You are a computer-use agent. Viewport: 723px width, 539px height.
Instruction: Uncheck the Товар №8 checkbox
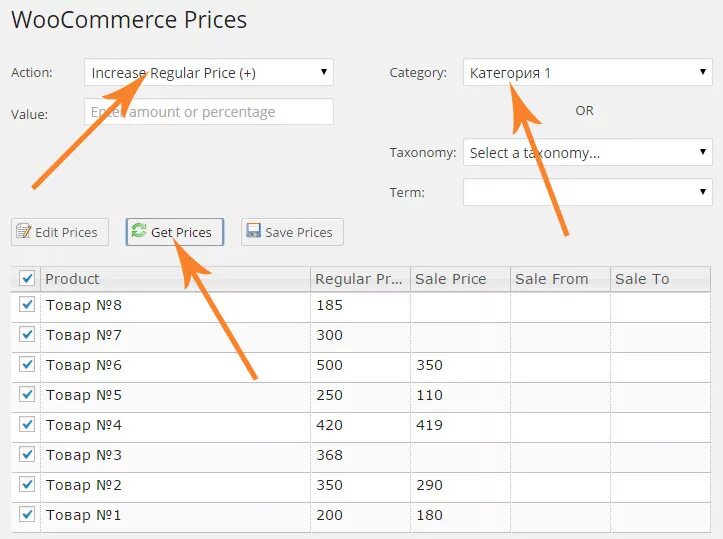click(x=27, y=304)
